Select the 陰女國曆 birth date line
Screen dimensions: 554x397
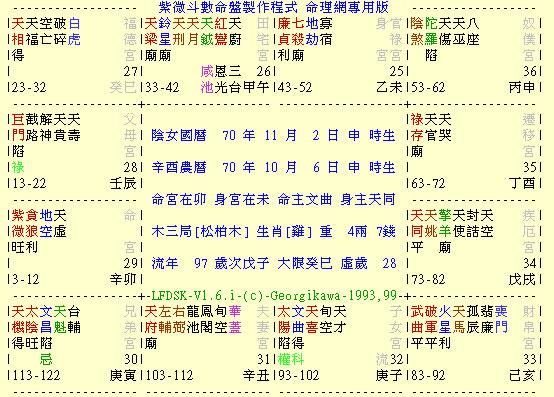(x=273, y=135)
